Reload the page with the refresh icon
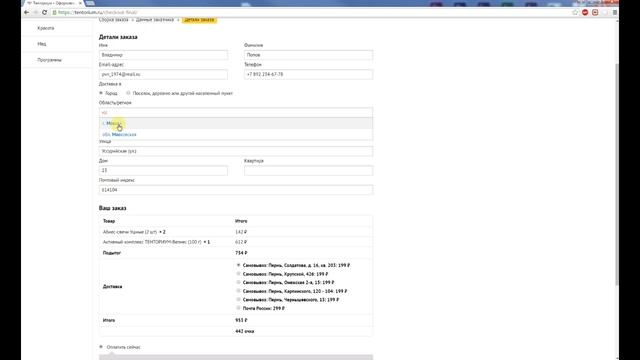Screen dimensions: 640x360 [44, 12]
